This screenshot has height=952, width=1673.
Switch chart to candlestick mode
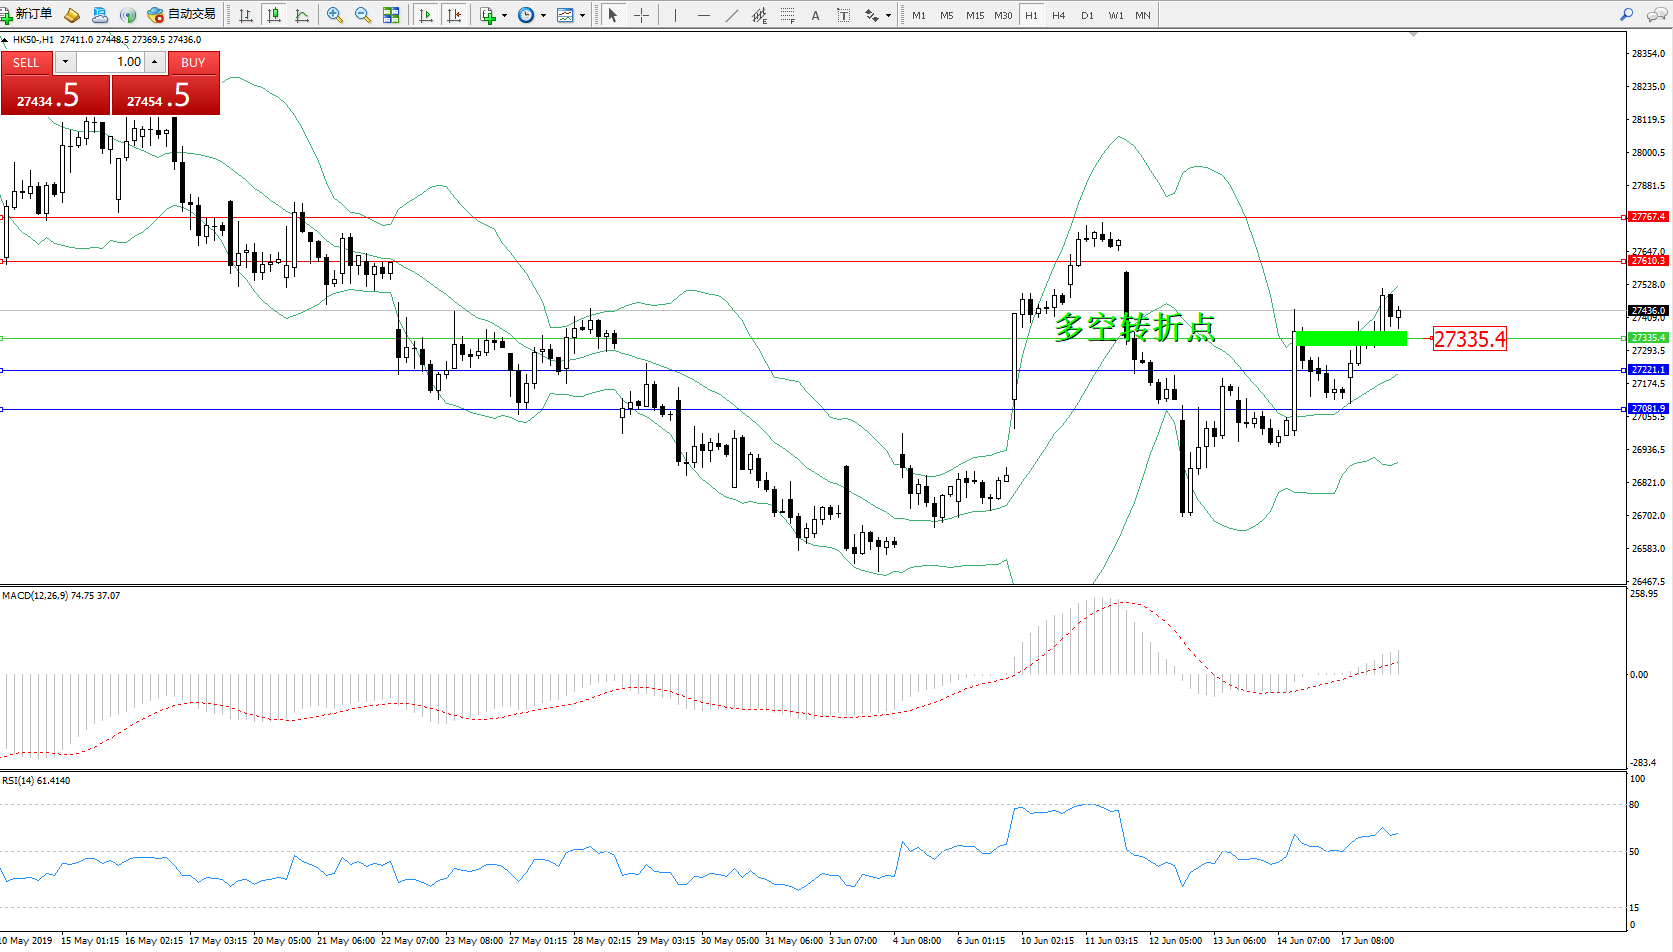point(273,15)
